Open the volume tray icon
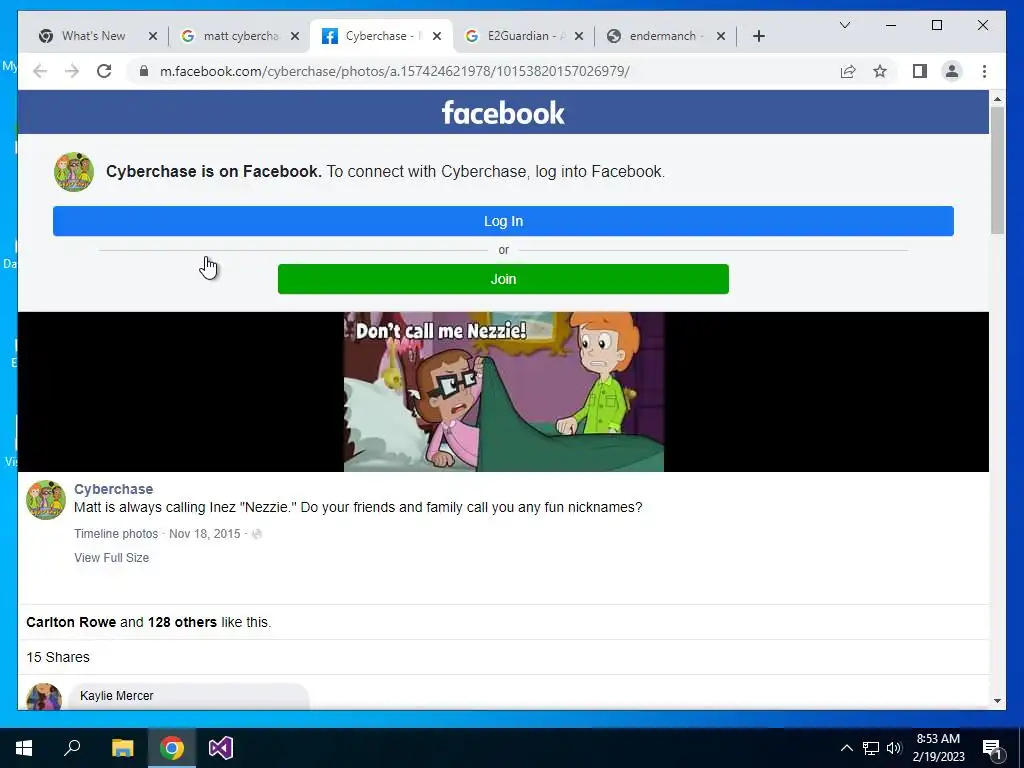 click(x=893, y=748)
